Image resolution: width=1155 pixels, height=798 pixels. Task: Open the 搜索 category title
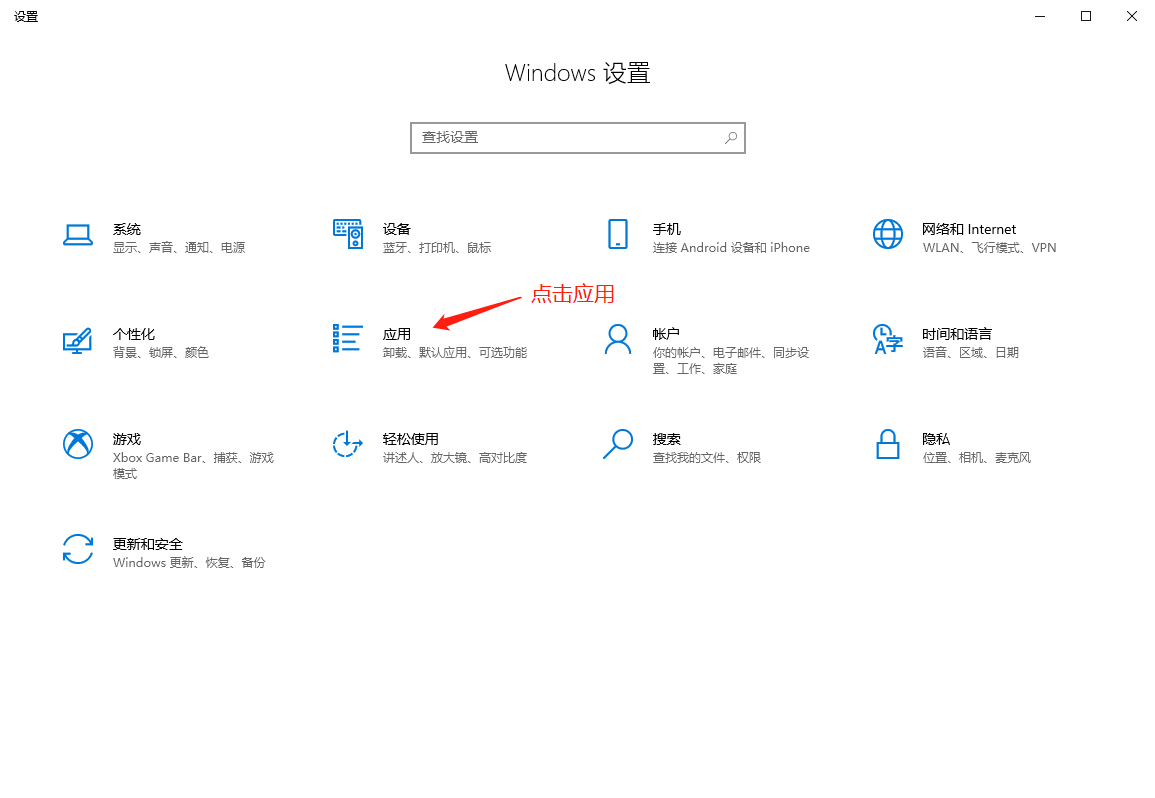point(667,439)
